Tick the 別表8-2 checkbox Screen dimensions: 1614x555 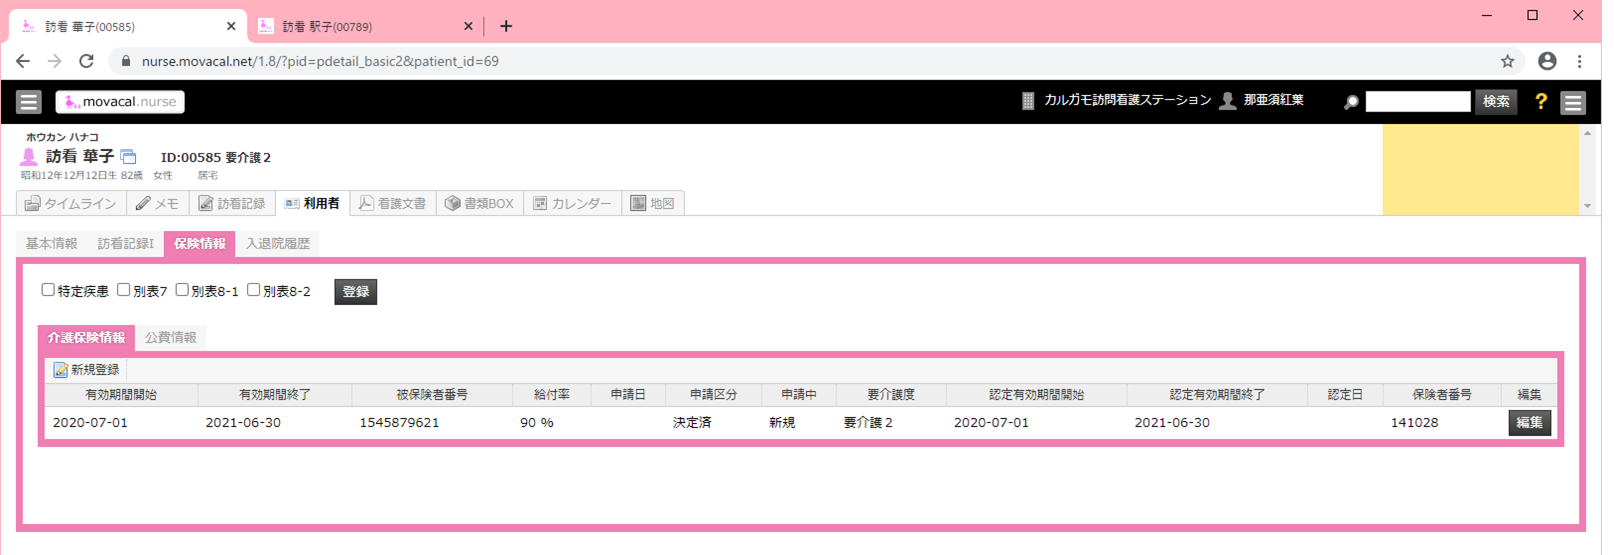coord(254,290)
